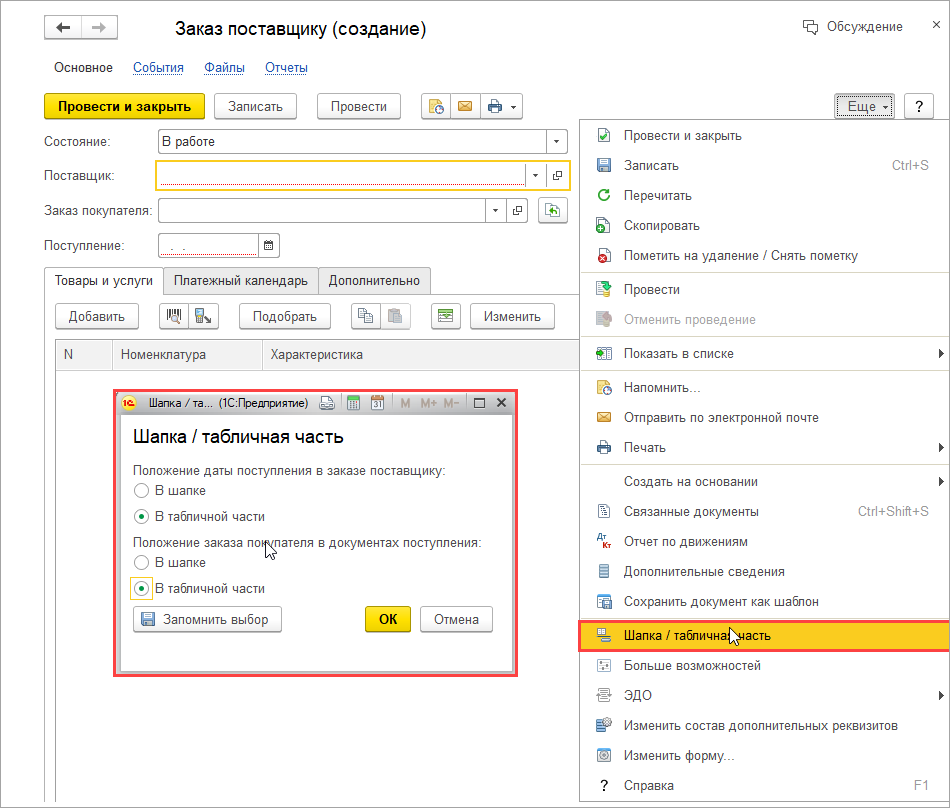The image size is (950, 808).
Task: Choose Справка in the menu
Action: (x=765, y=786)
